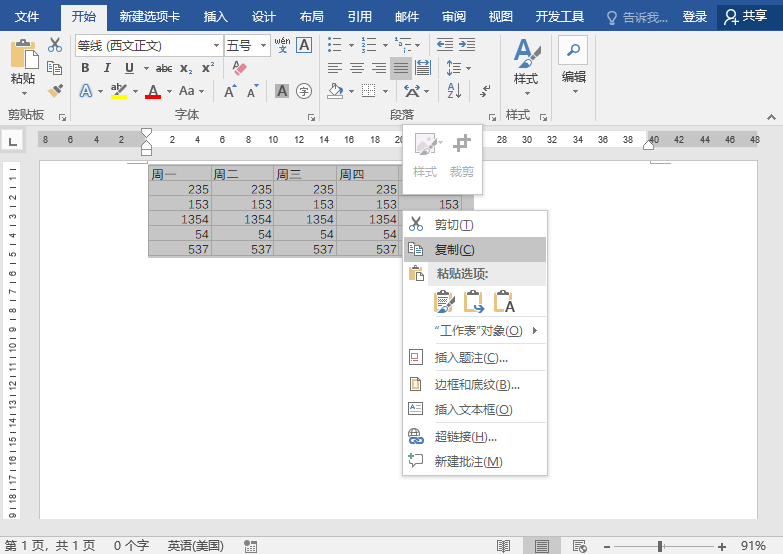
Task: Expand the font size dropdown
Action: point(264,46)
